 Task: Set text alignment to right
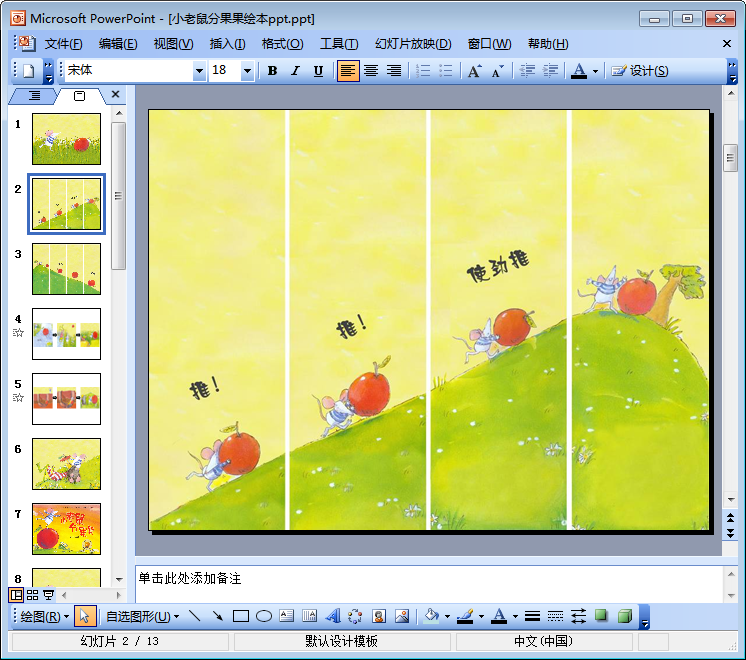pyautogui.click(x=394, y=71)
